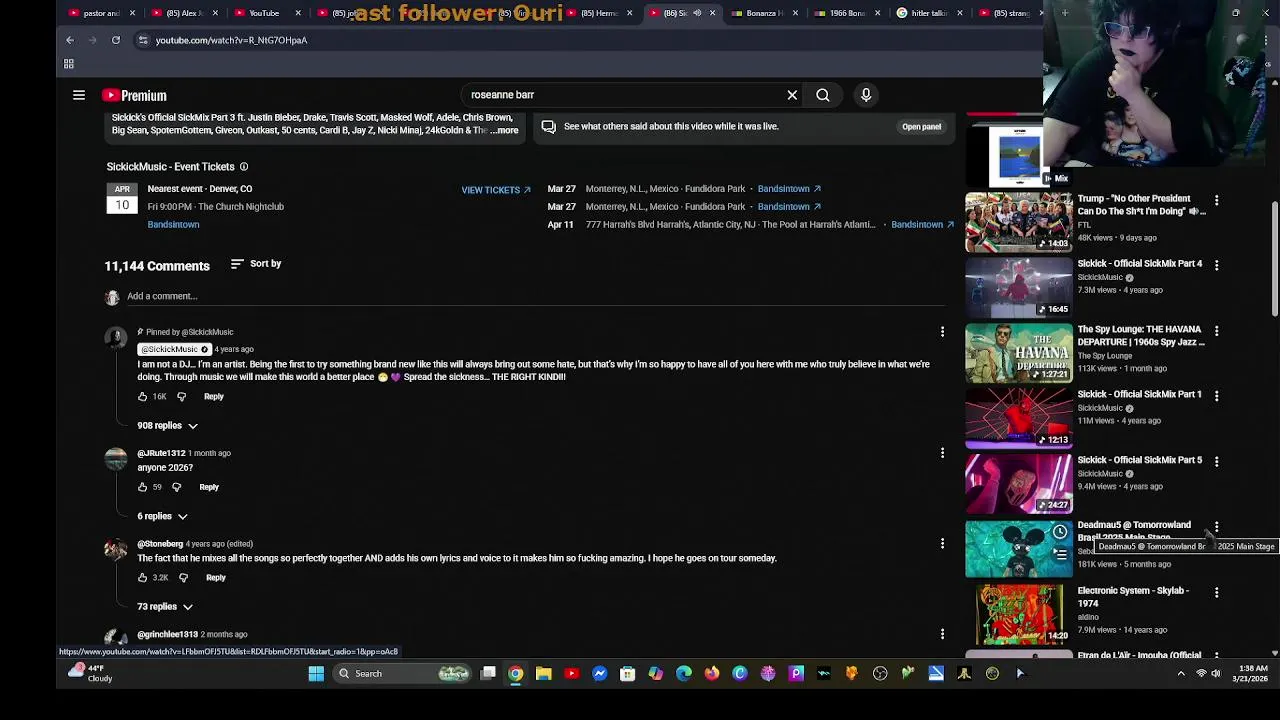This screenshot has height=720, width=1280.
Task: Reply to the pinned SickickMusic comment
Action: pyautogui.click(x=214, y=397)
